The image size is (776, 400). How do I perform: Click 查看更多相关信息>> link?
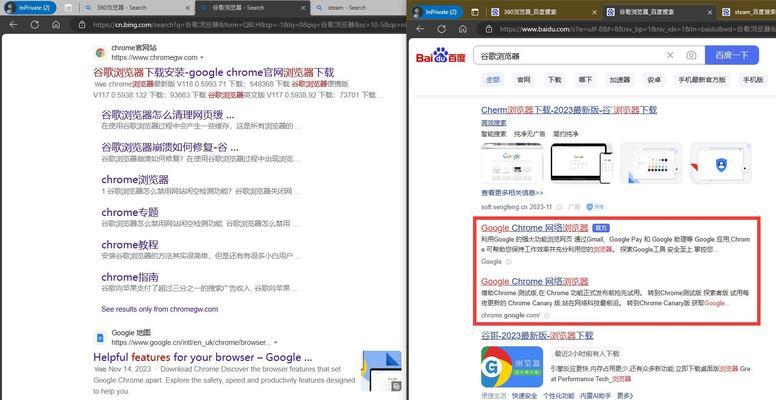[512, 192]
